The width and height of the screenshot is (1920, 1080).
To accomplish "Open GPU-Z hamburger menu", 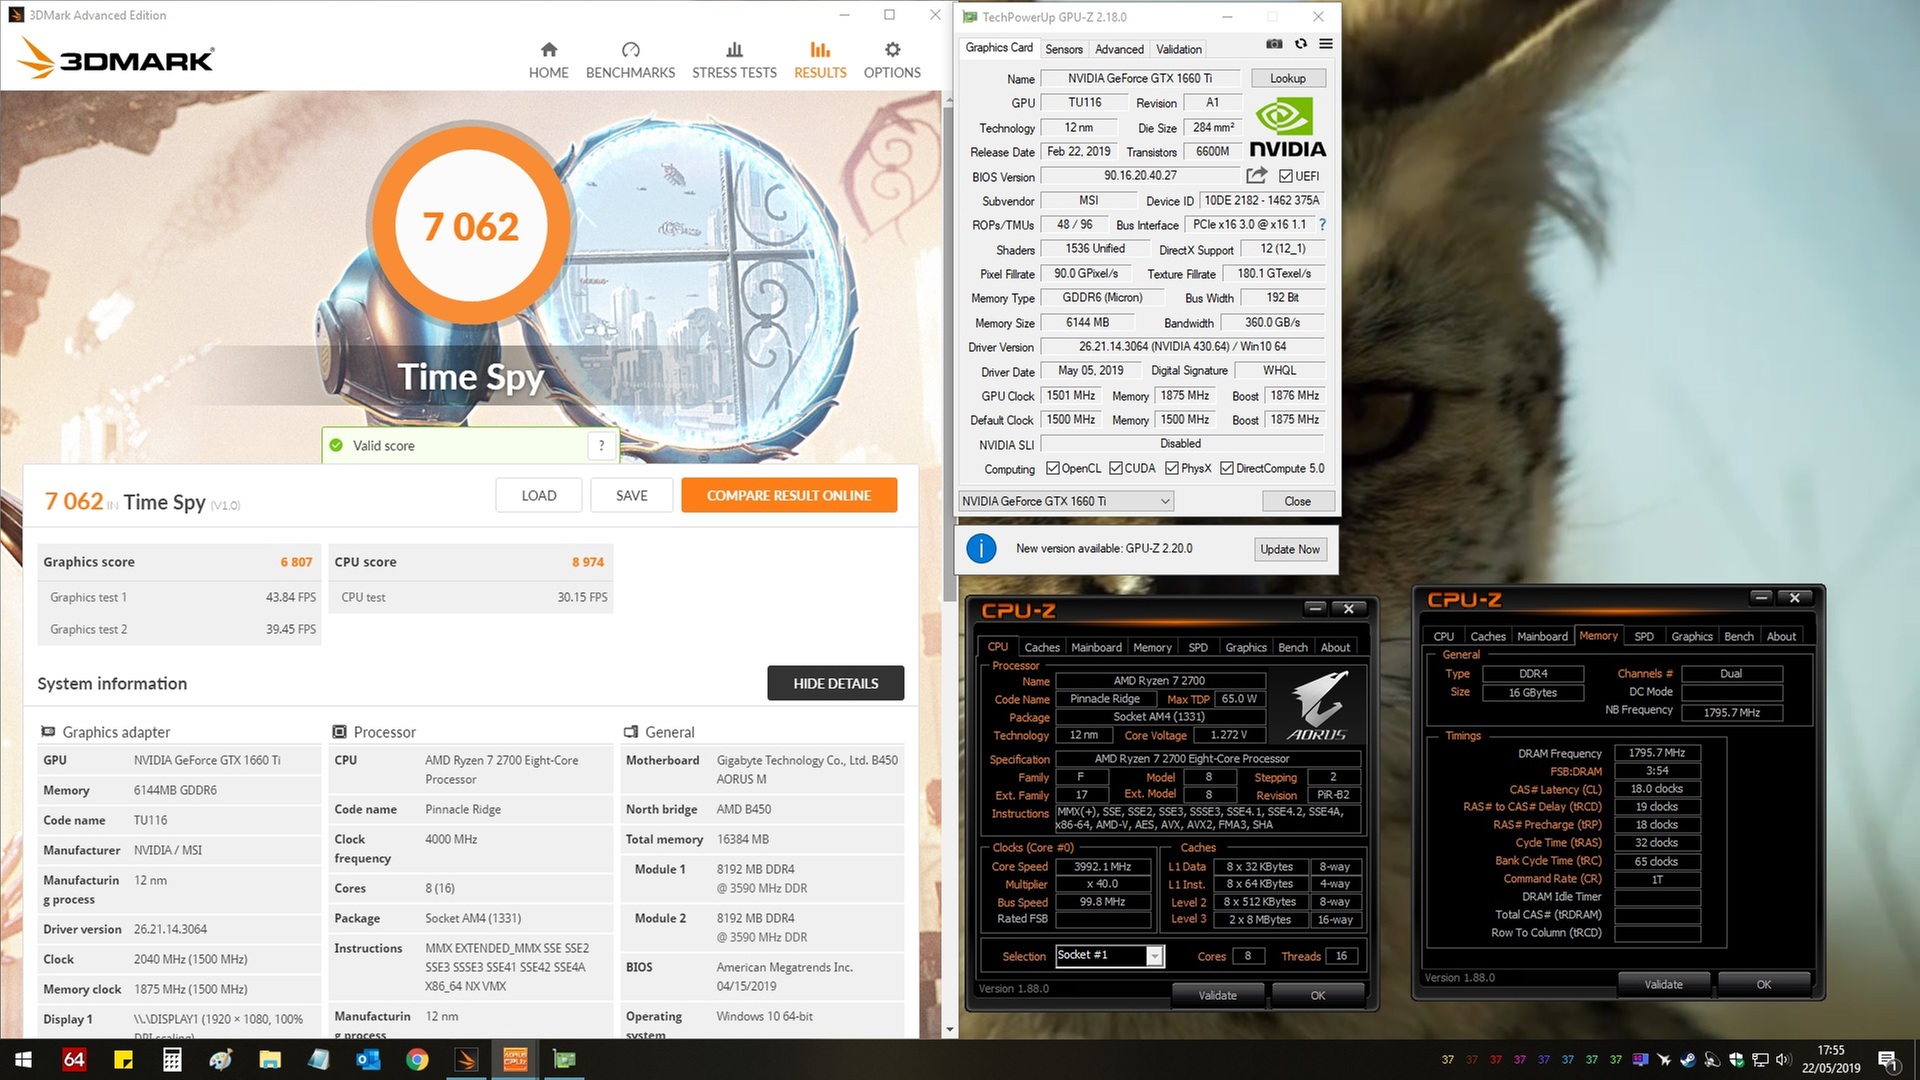I will [1326, 44].
